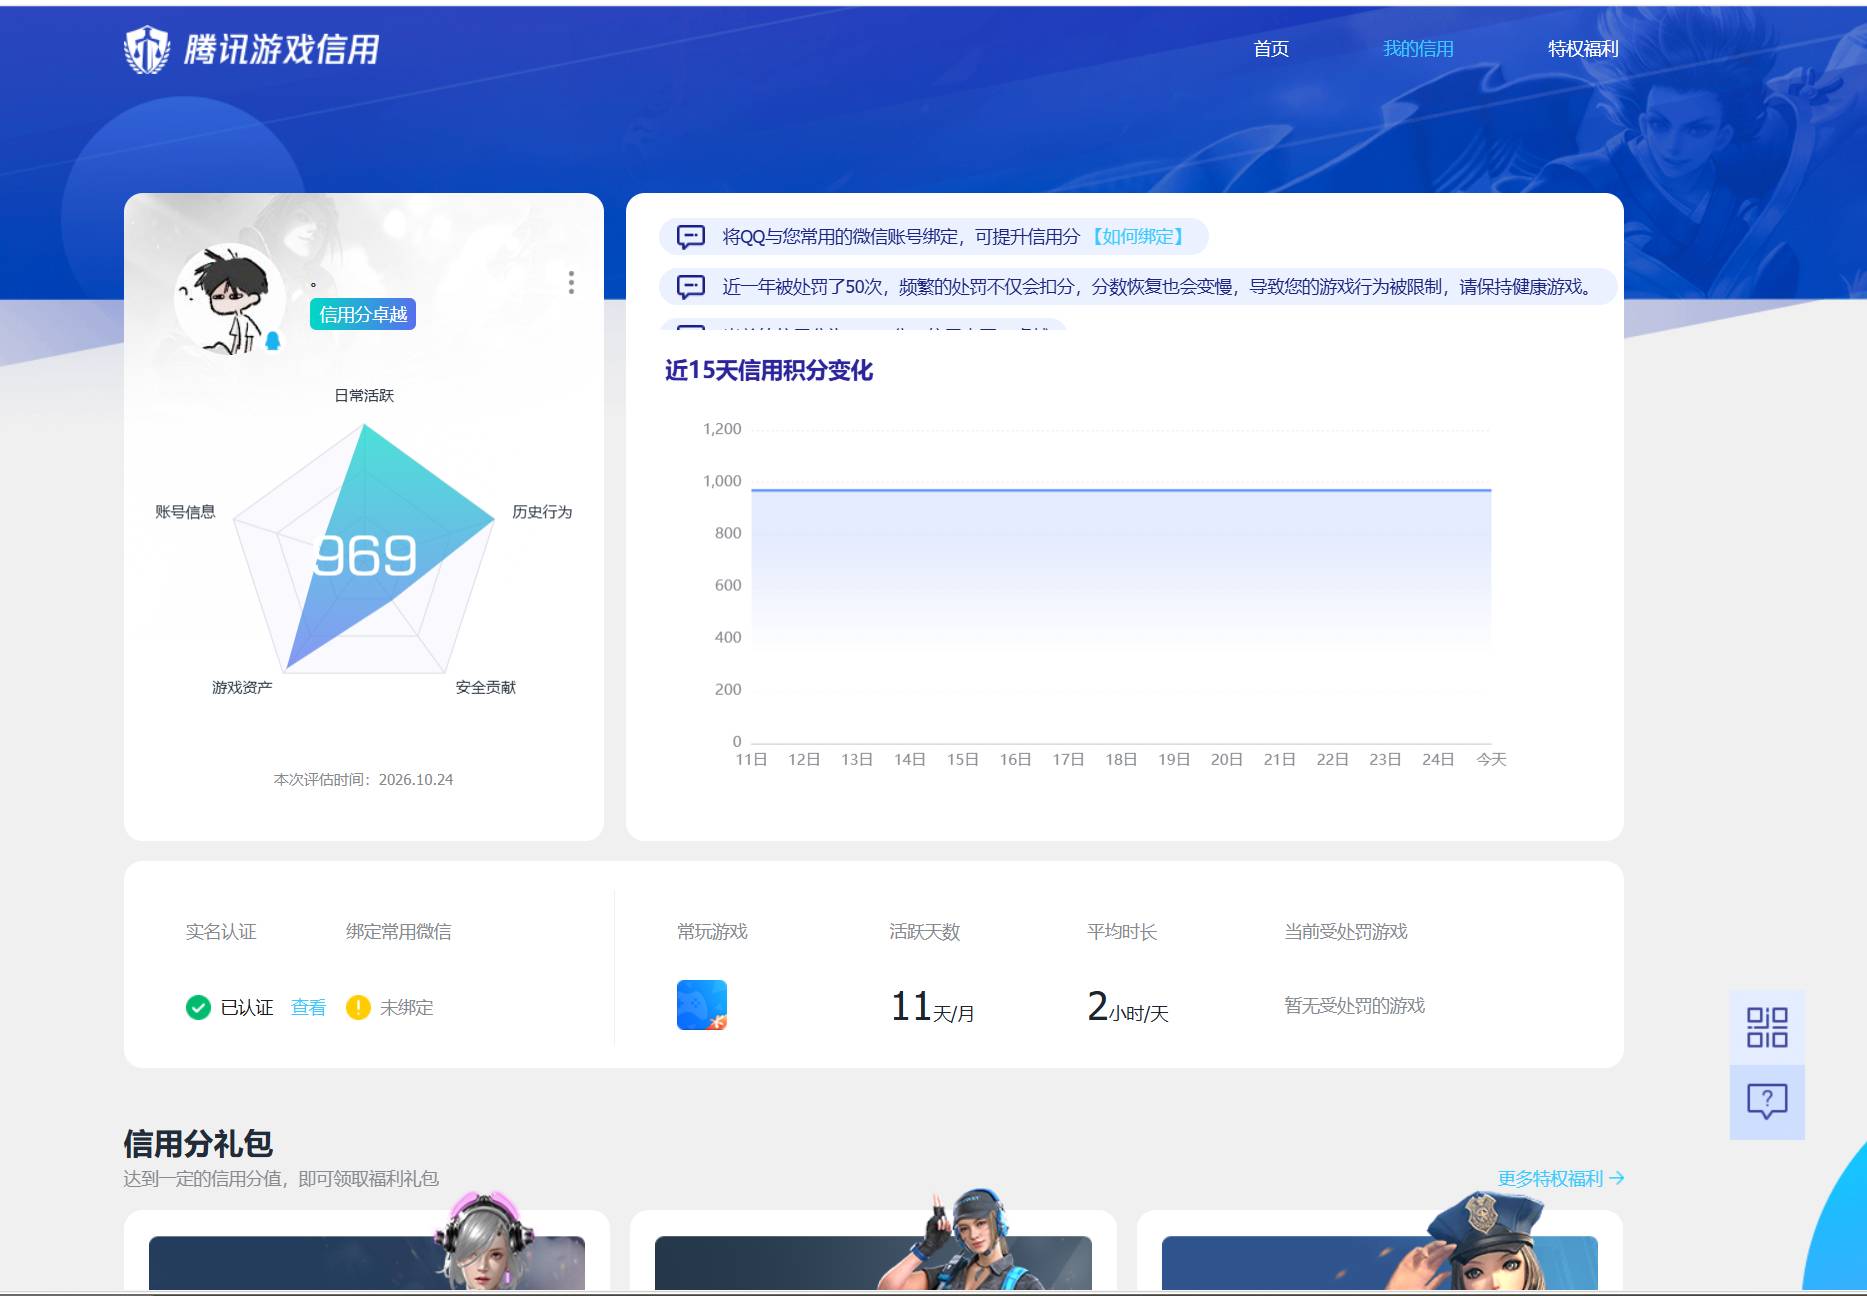Open the gift card with police officer
1867x1296 pixels.
tap(1380, 1250)
